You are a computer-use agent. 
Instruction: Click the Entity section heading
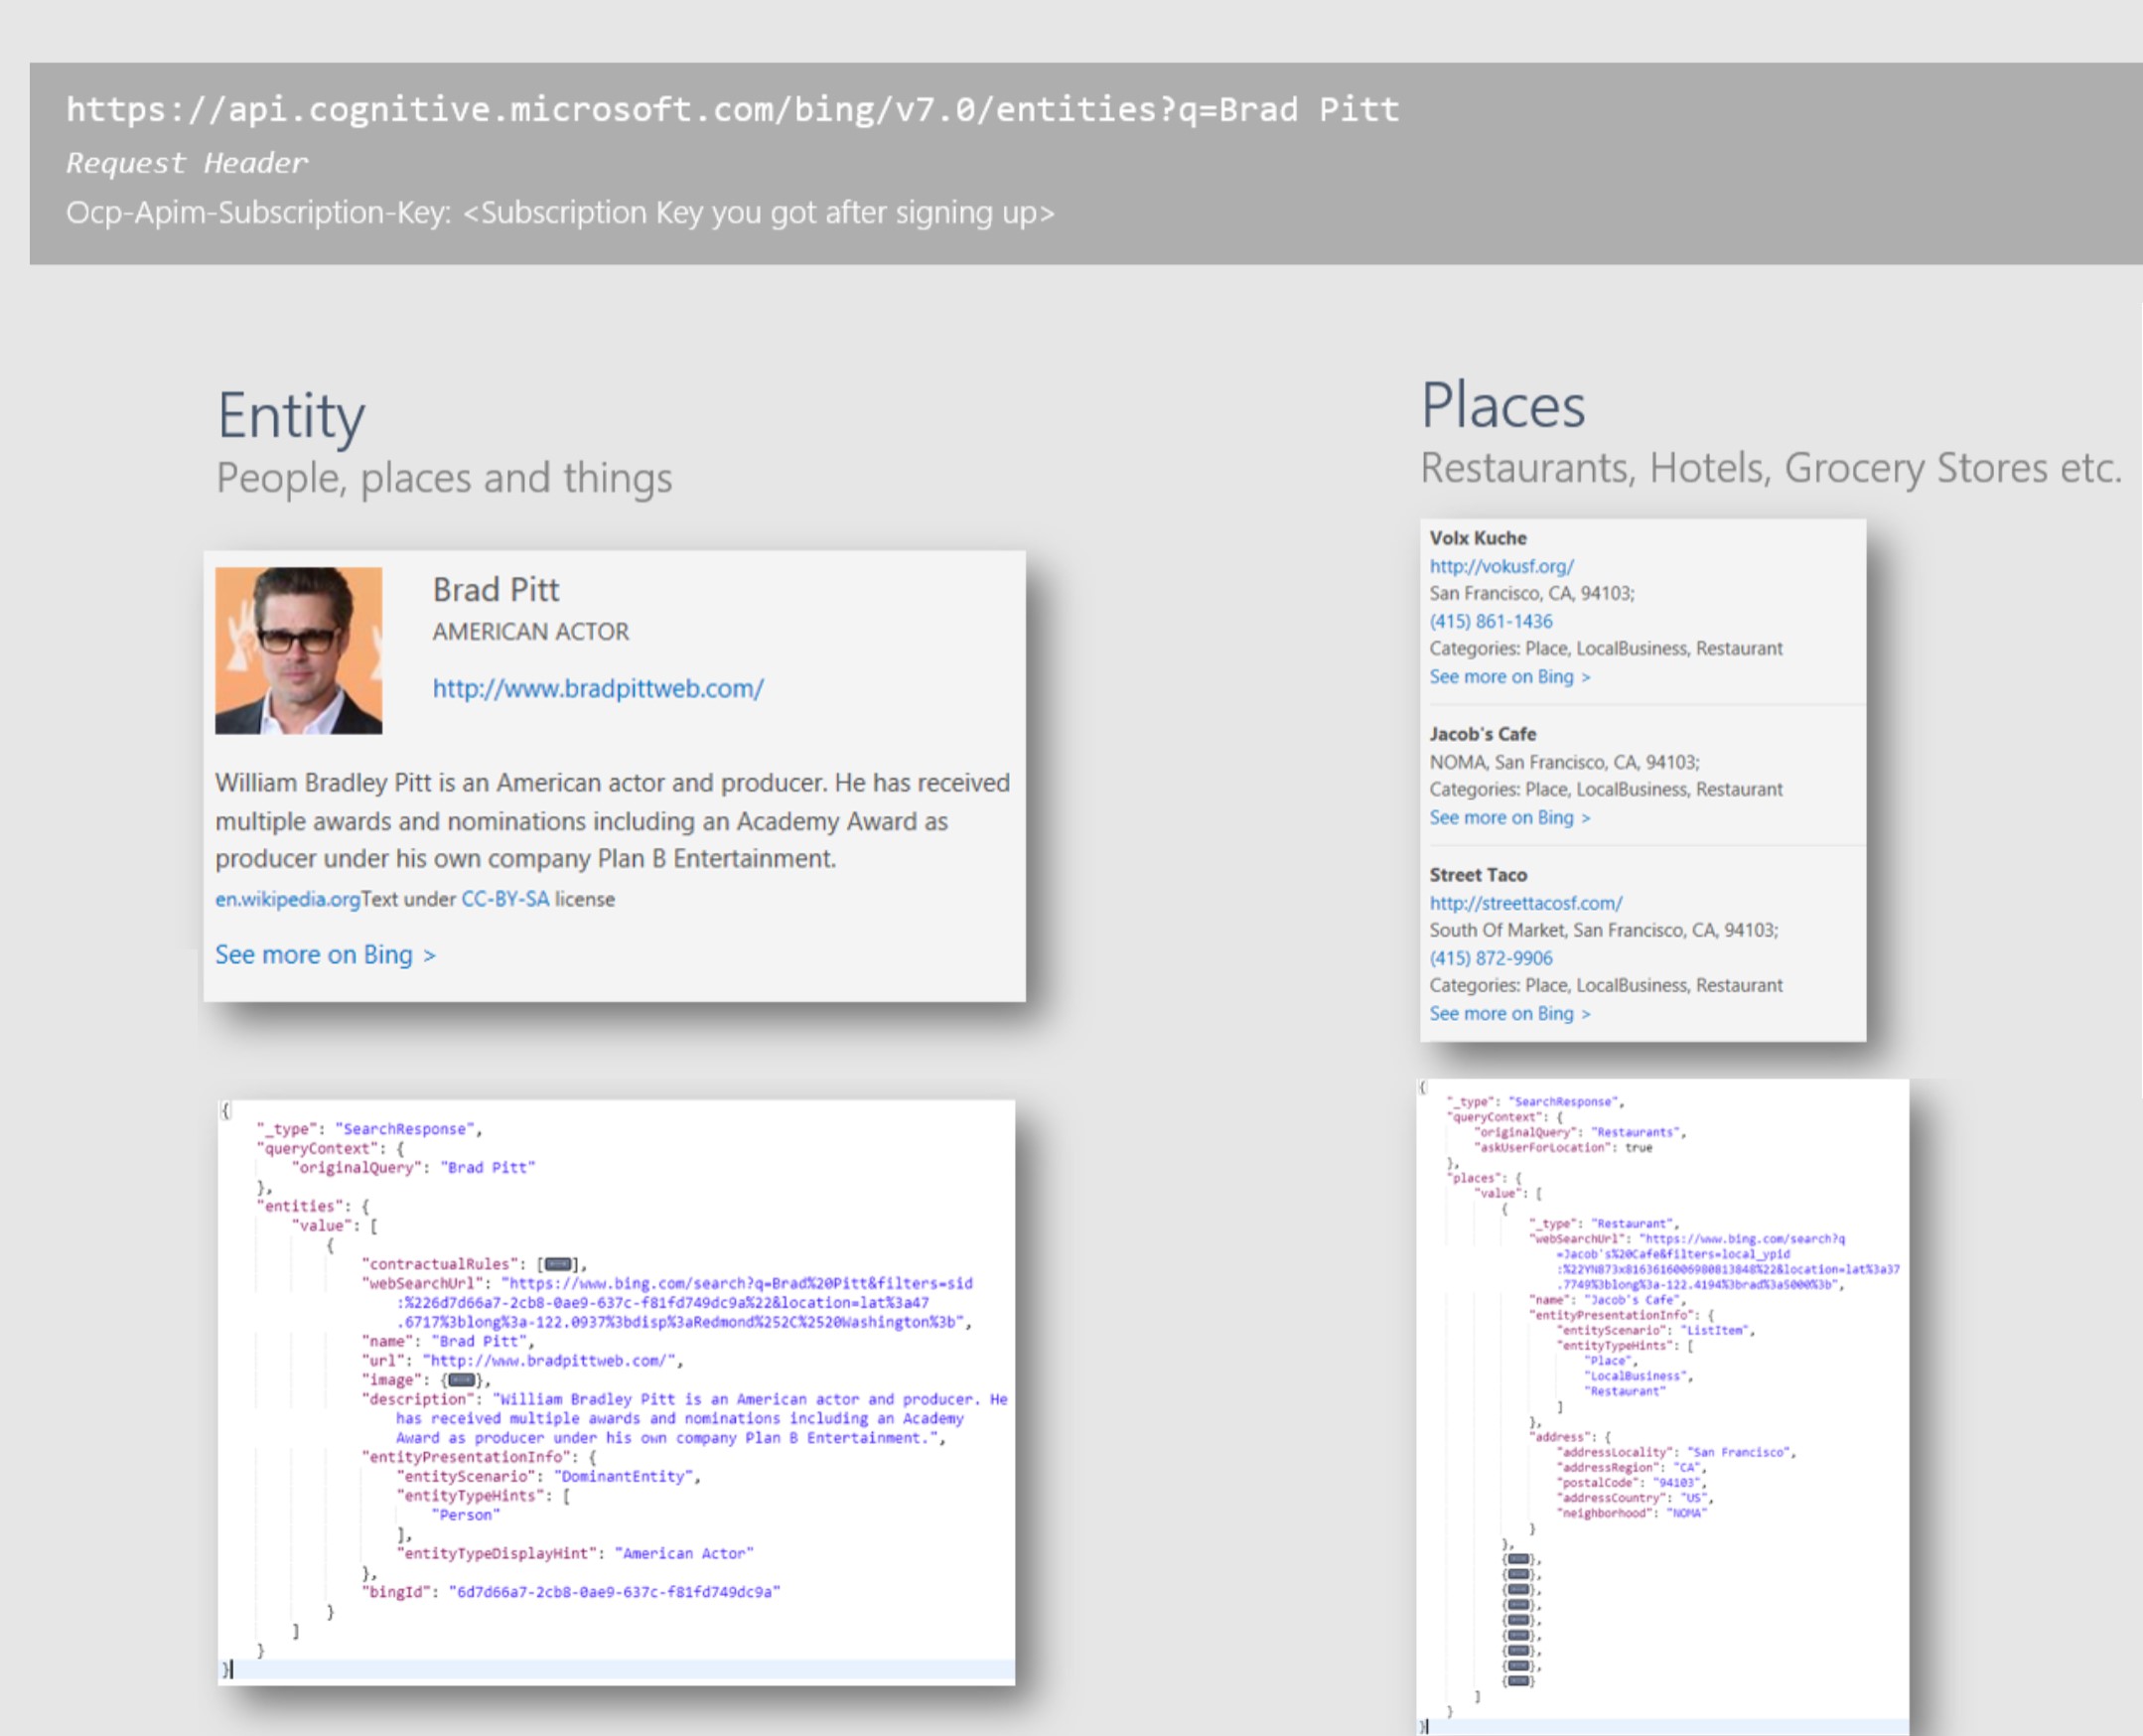click(x=292, y=417)
